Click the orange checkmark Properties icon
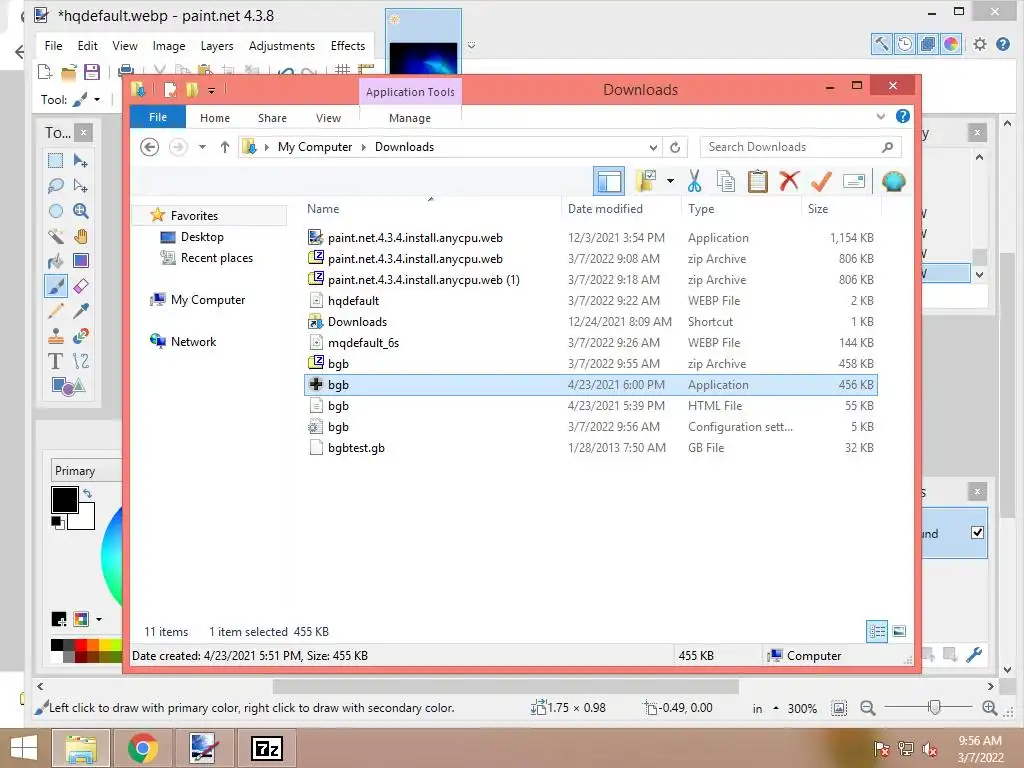The height and width of the screenshot is (768, 1024). [x=821, y=181]
